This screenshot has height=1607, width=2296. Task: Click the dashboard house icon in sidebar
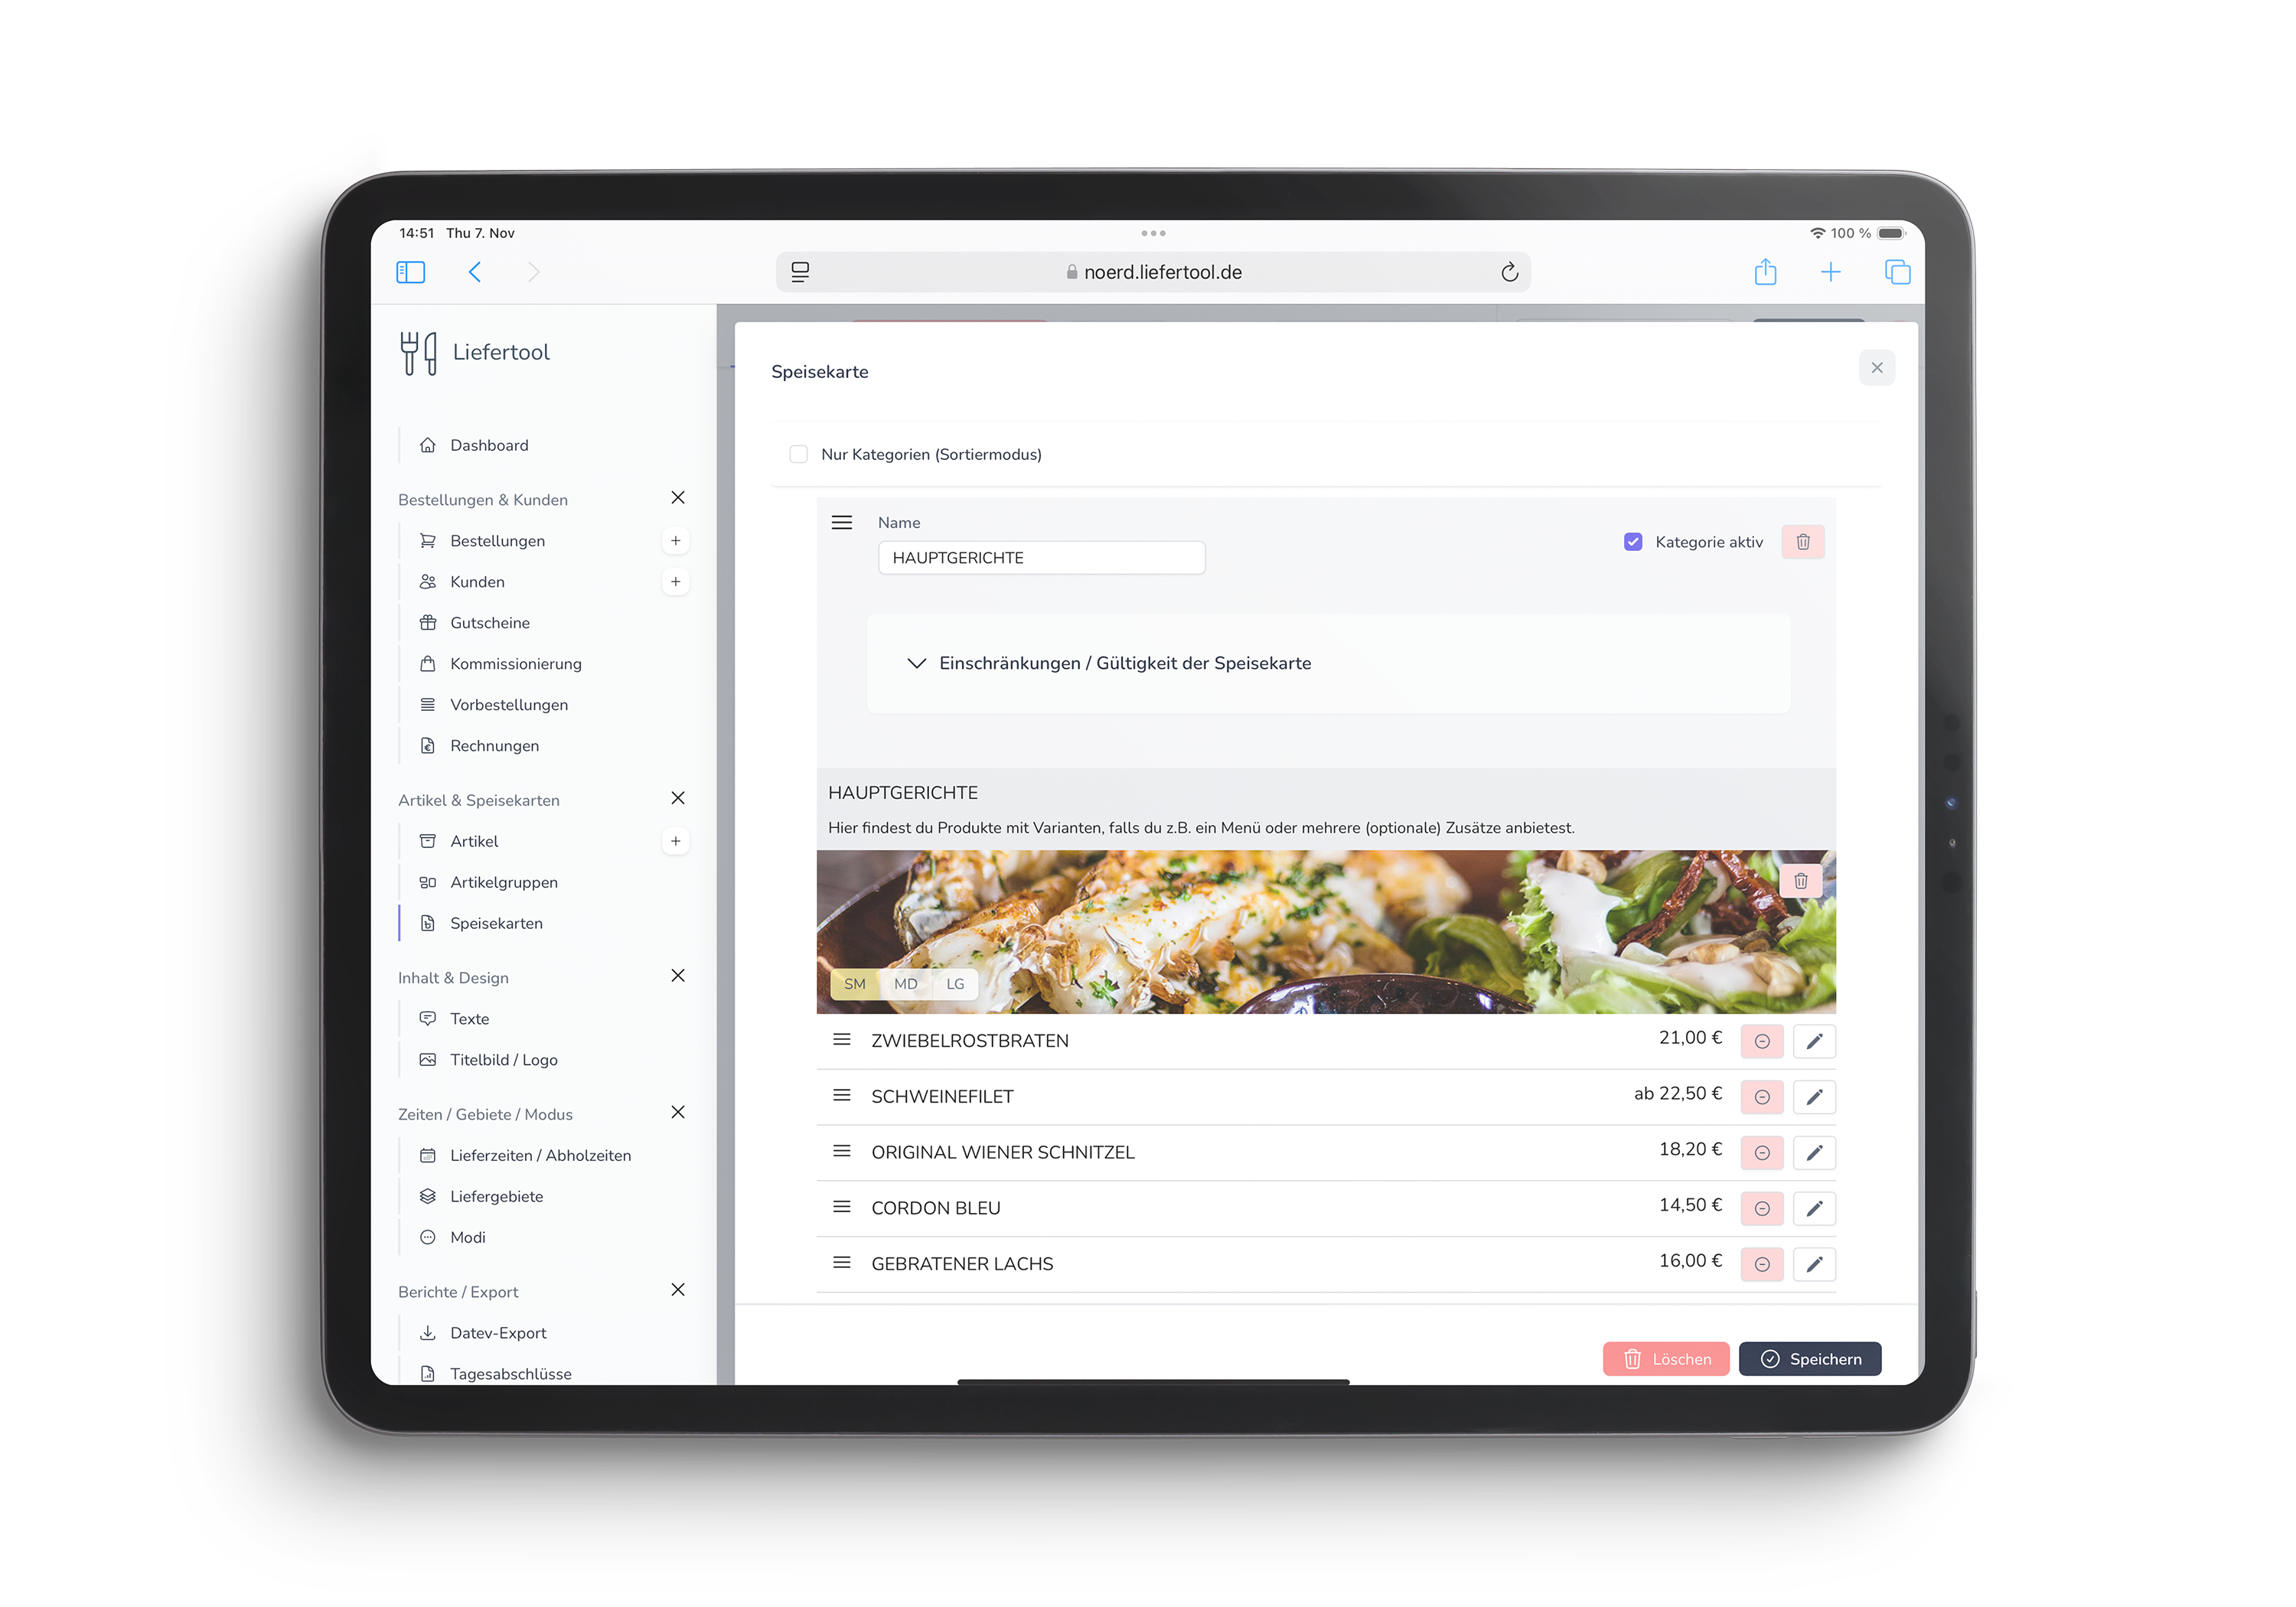click(x=429, y=443)
